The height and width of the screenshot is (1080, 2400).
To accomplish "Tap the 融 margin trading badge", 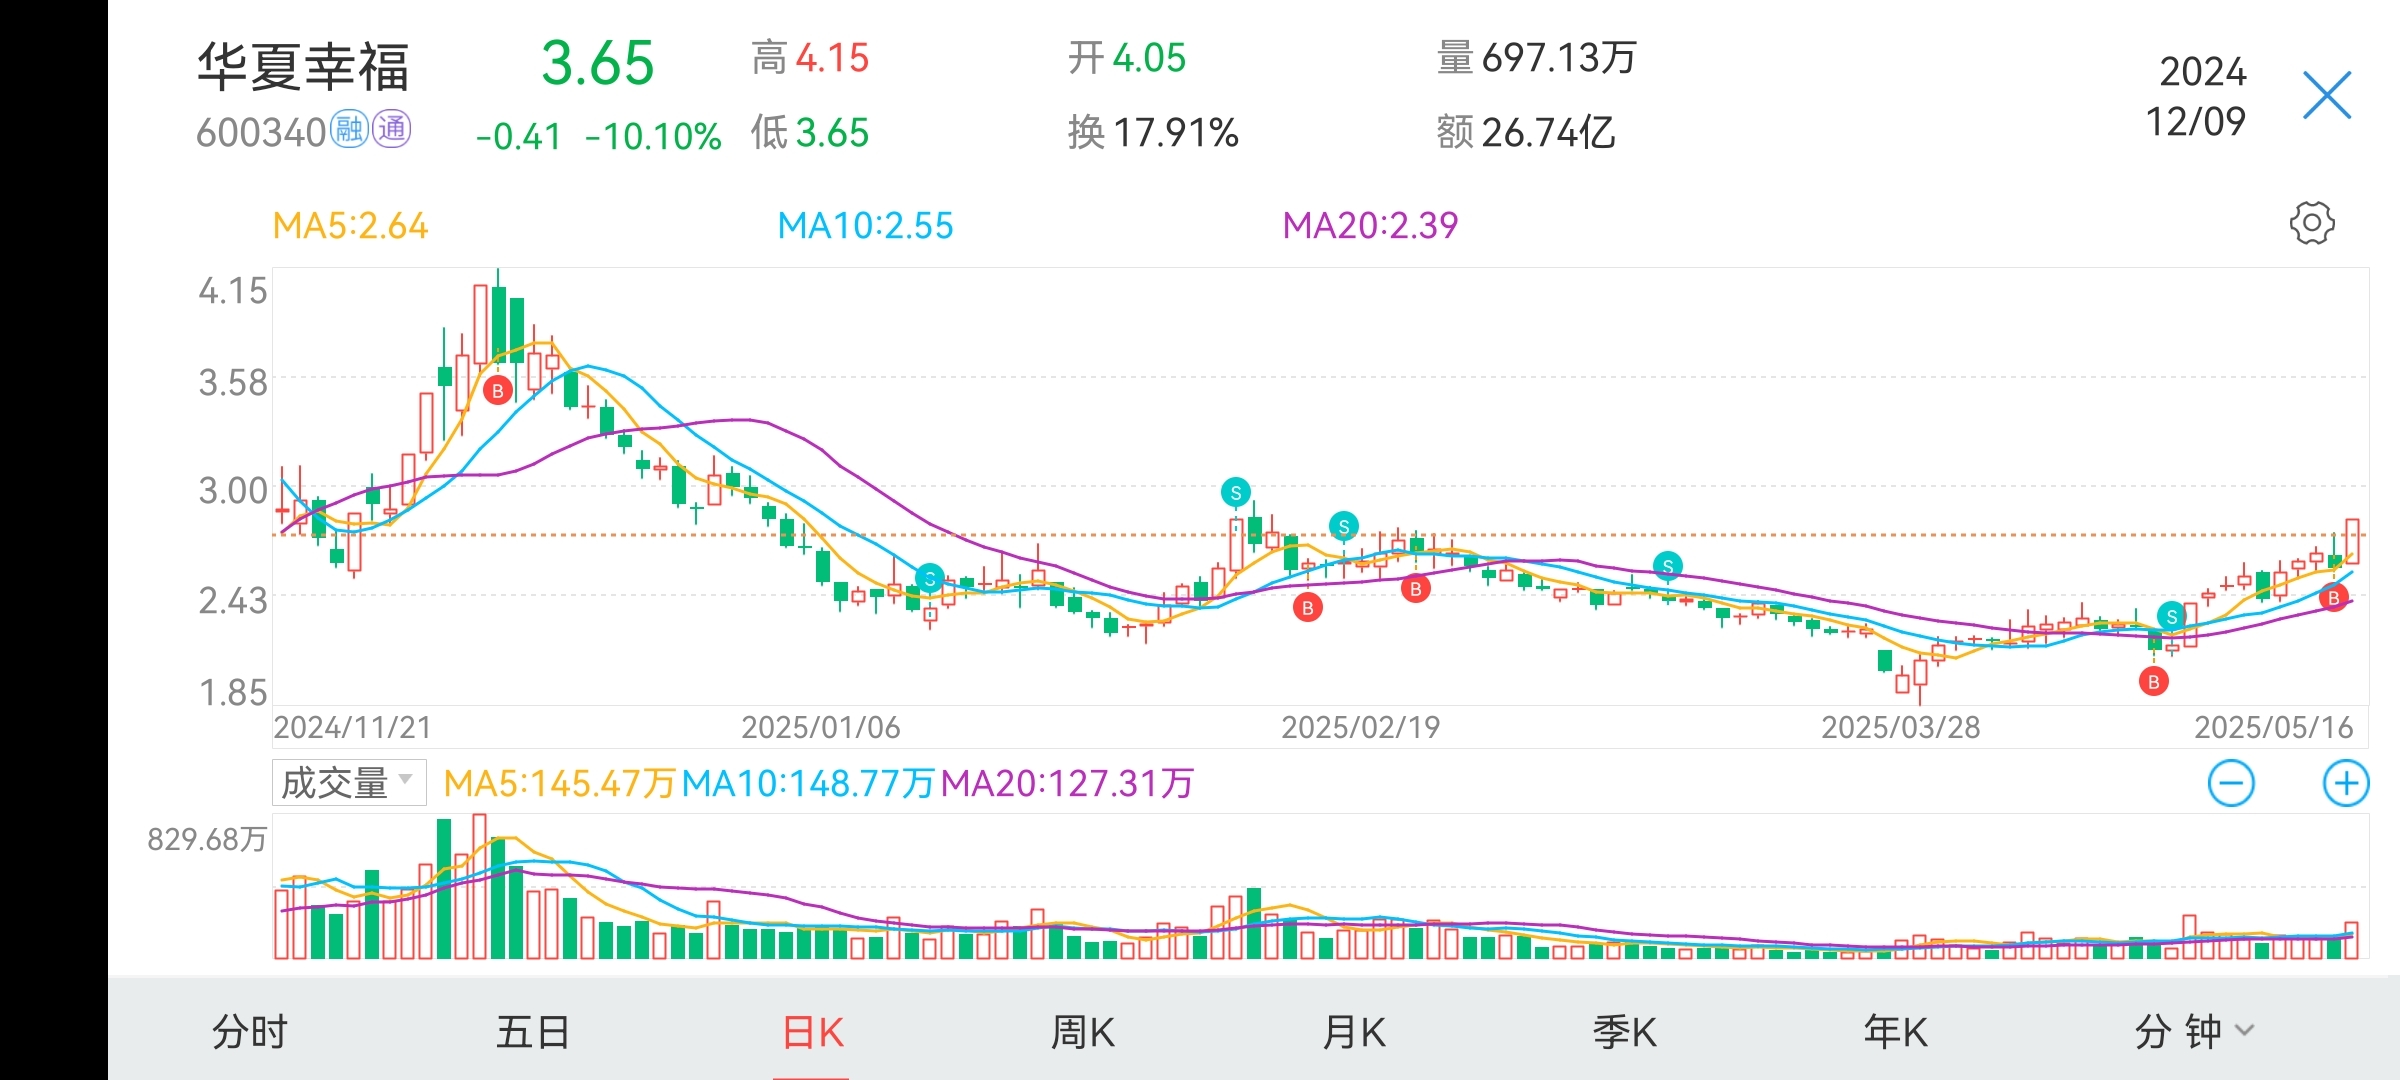I will 349,129.
